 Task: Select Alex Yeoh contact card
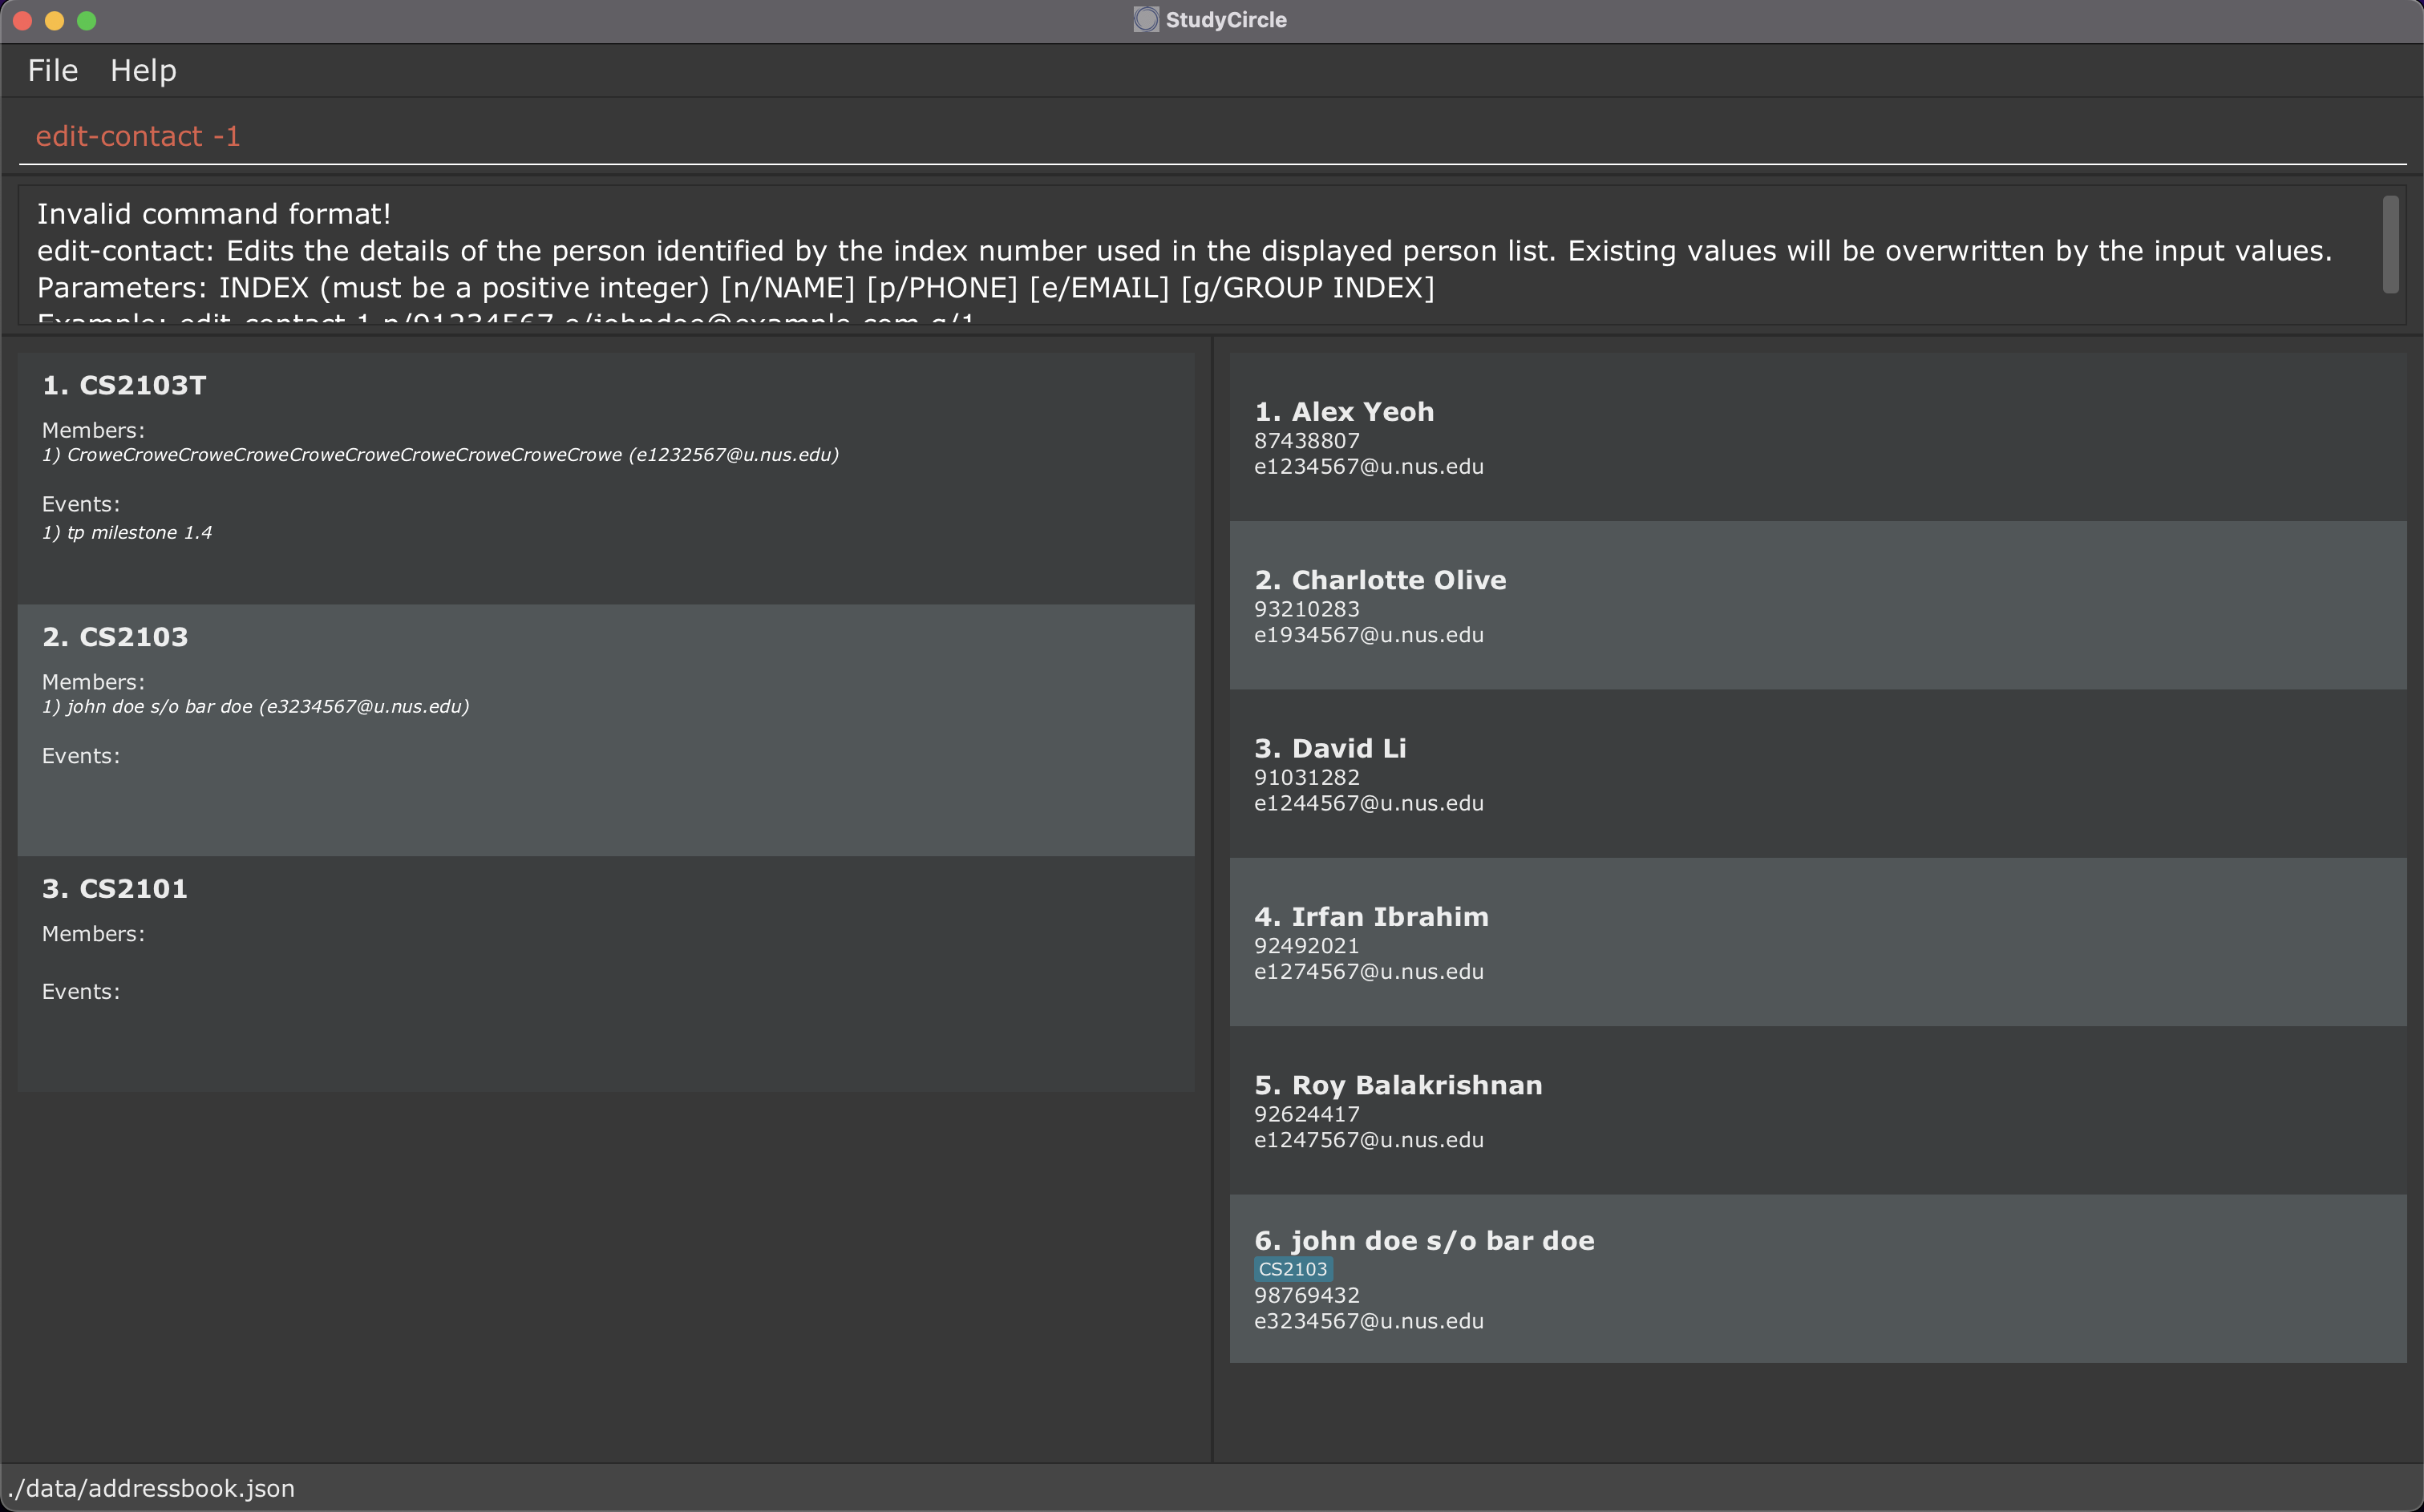click(x=1817, y=437)
